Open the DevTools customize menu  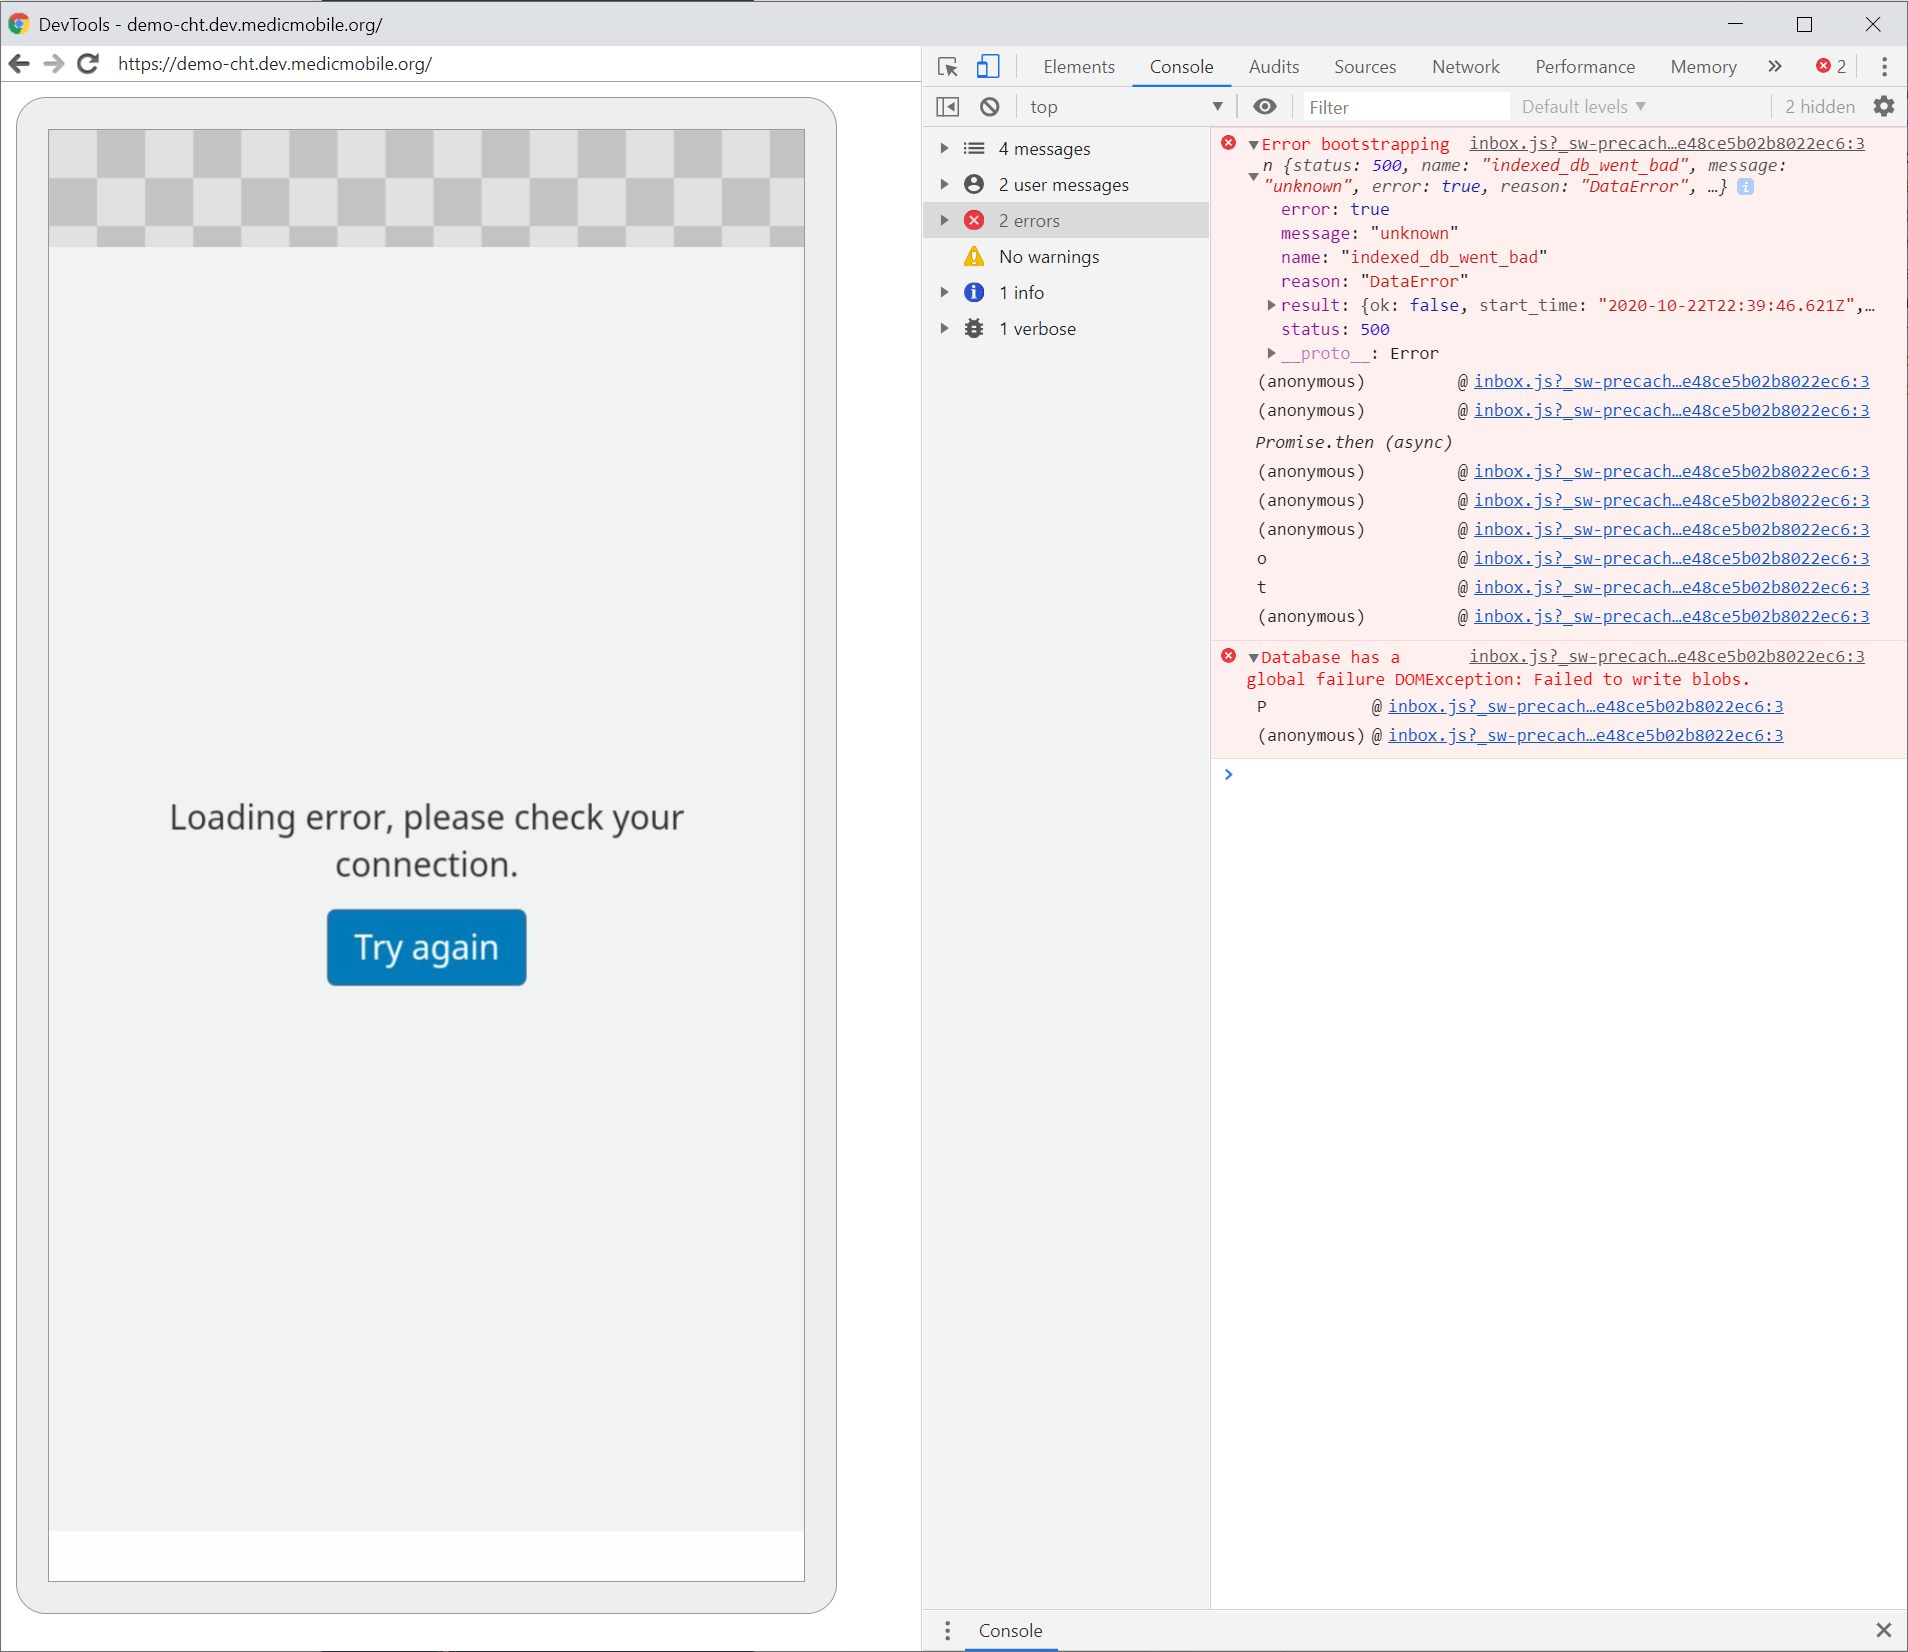click(x=1884, y=66)
